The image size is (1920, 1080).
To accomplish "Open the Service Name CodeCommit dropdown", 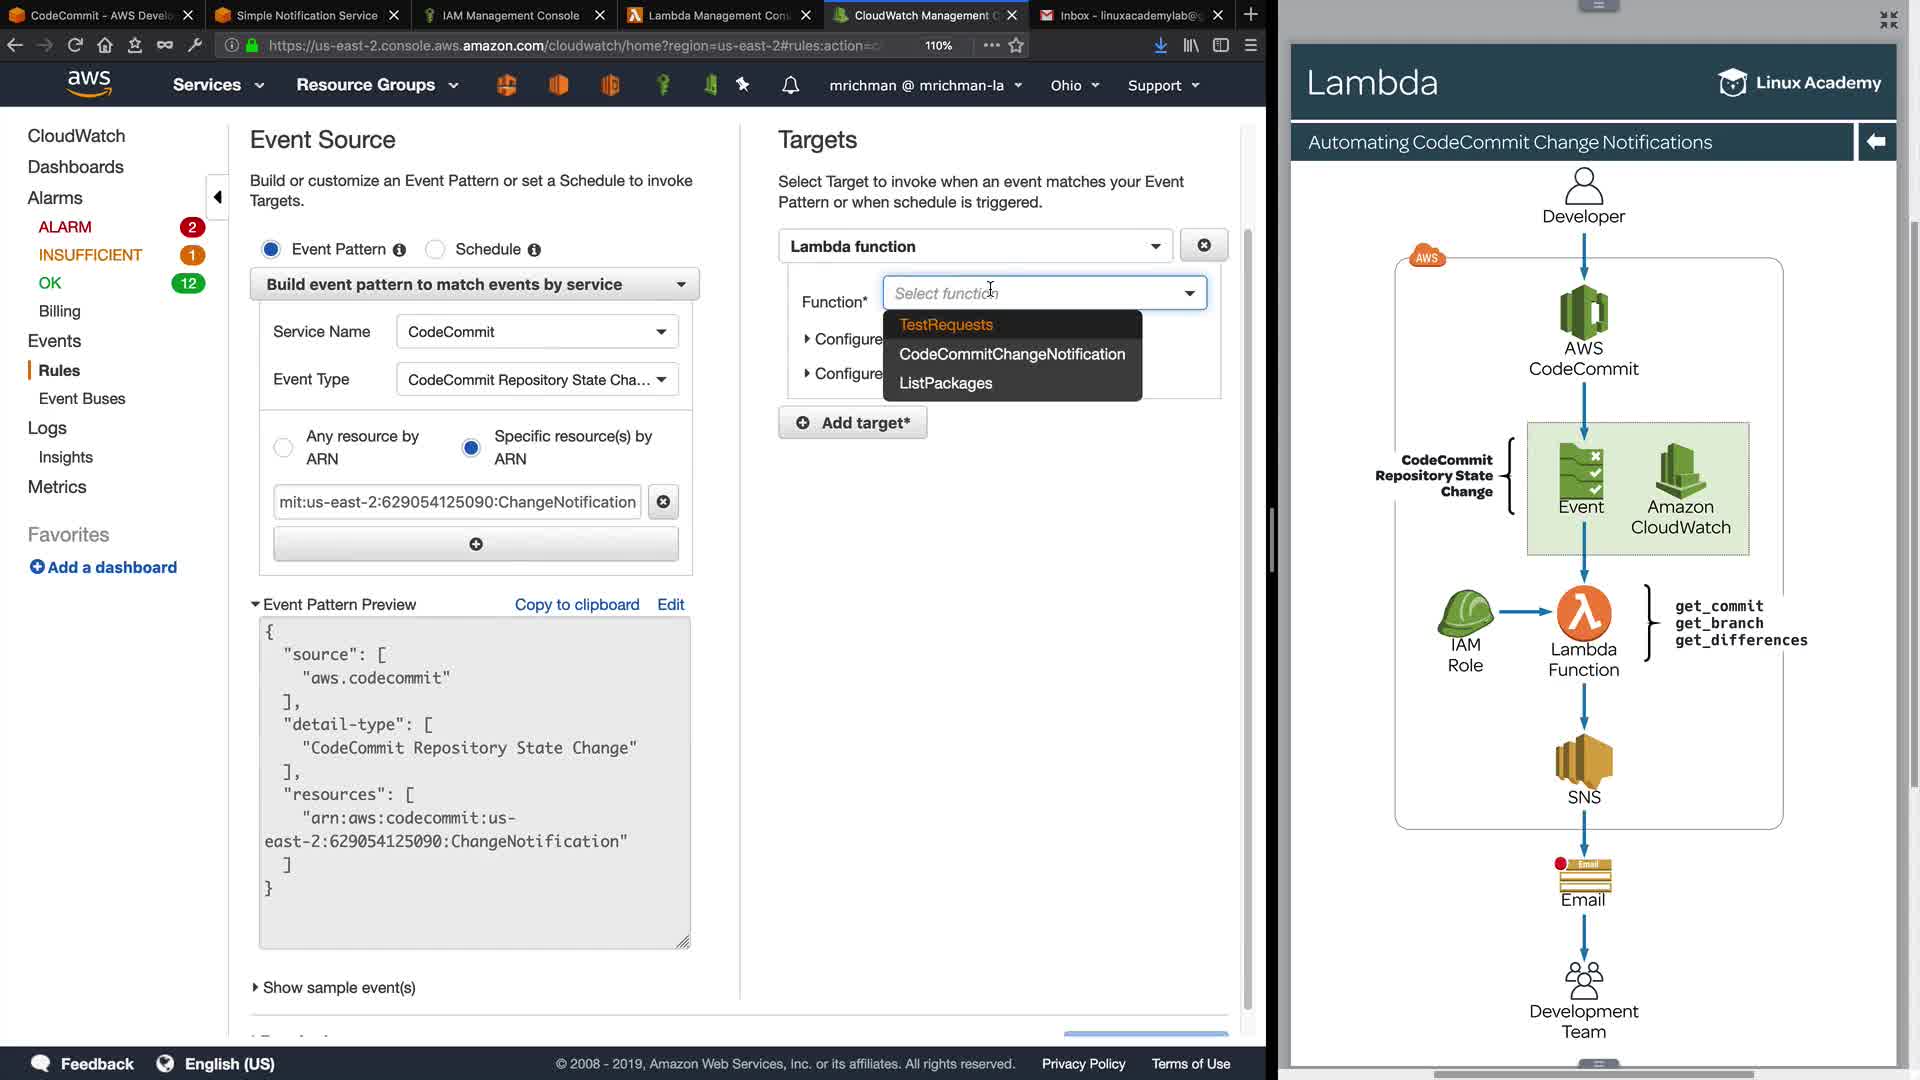I will (537, 332).
